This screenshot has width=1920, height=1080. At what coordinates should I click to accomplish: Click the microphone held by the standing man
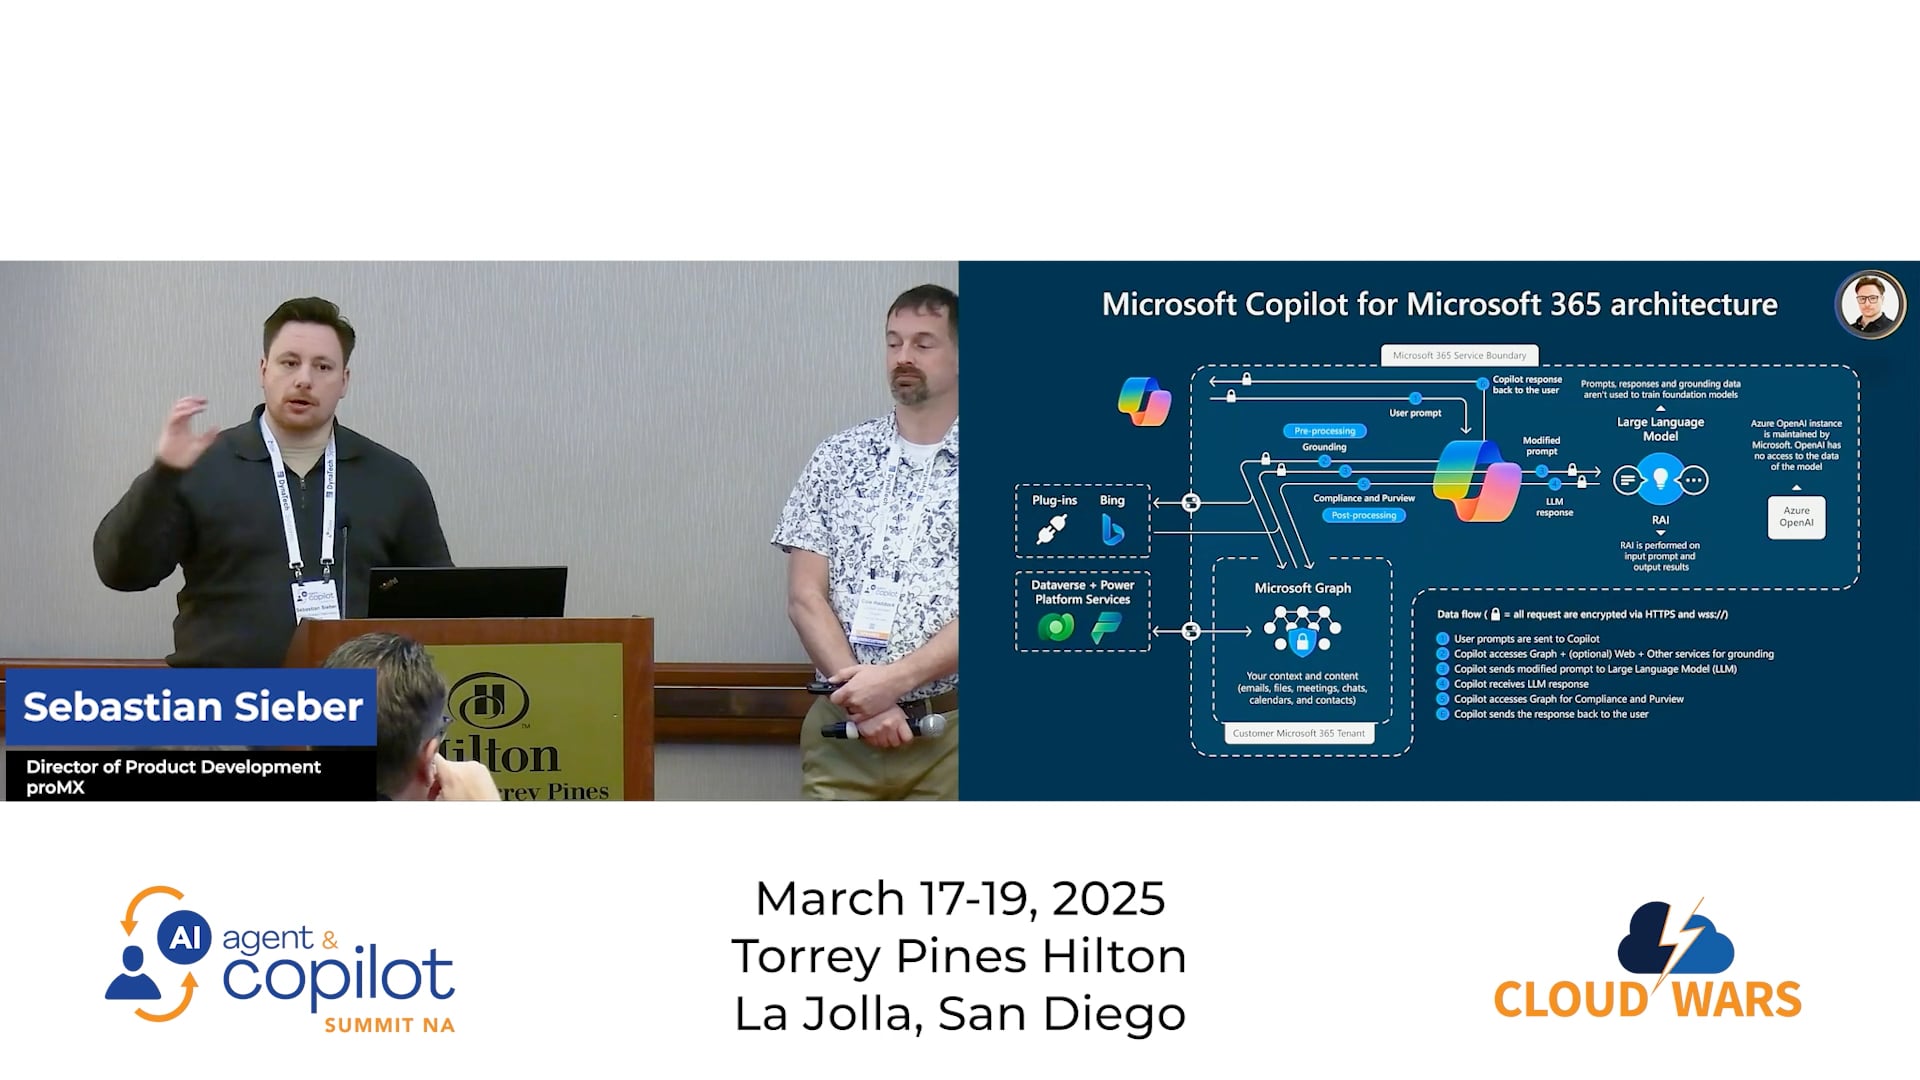(x=884, y=728)
